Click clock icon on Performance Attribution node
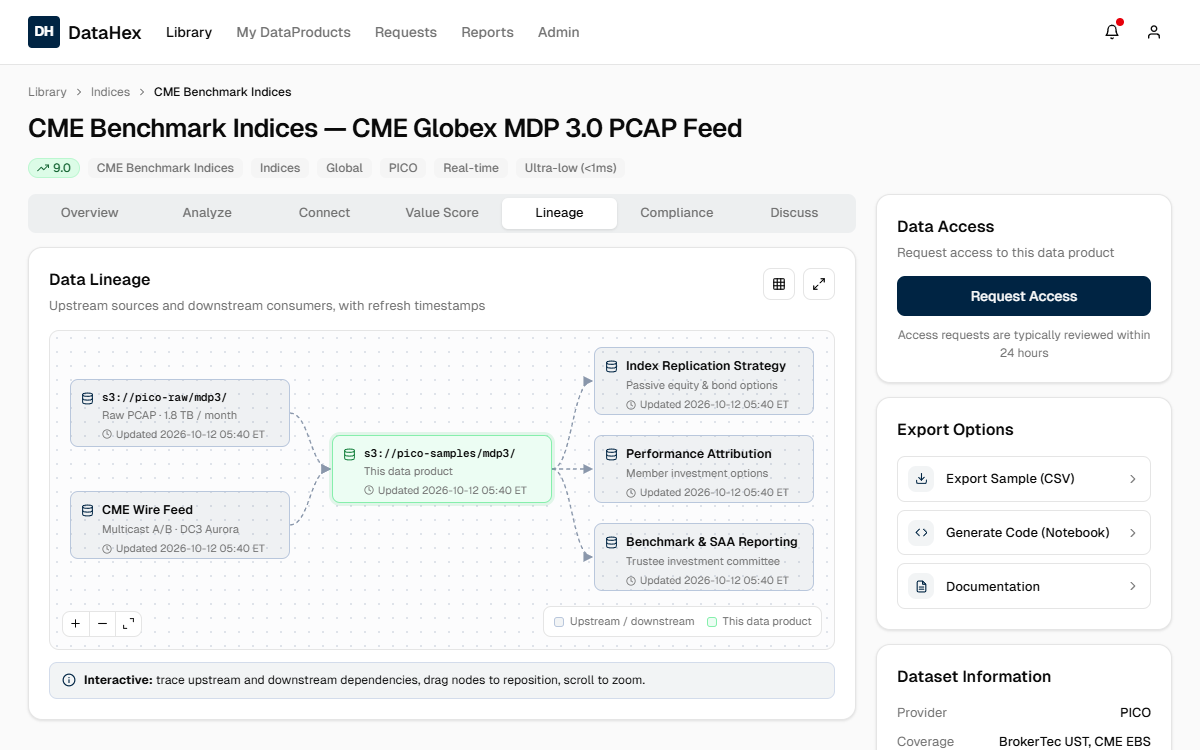Screen dimensions: 1200x750 pos(631,492)
